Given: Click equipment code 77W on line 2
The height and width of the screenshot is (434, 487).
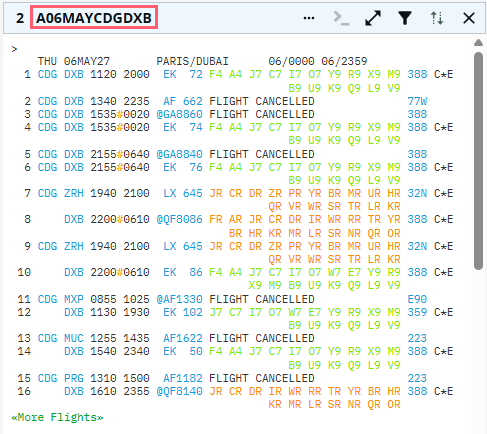Looking at the screenshot, I should (417, 101).
